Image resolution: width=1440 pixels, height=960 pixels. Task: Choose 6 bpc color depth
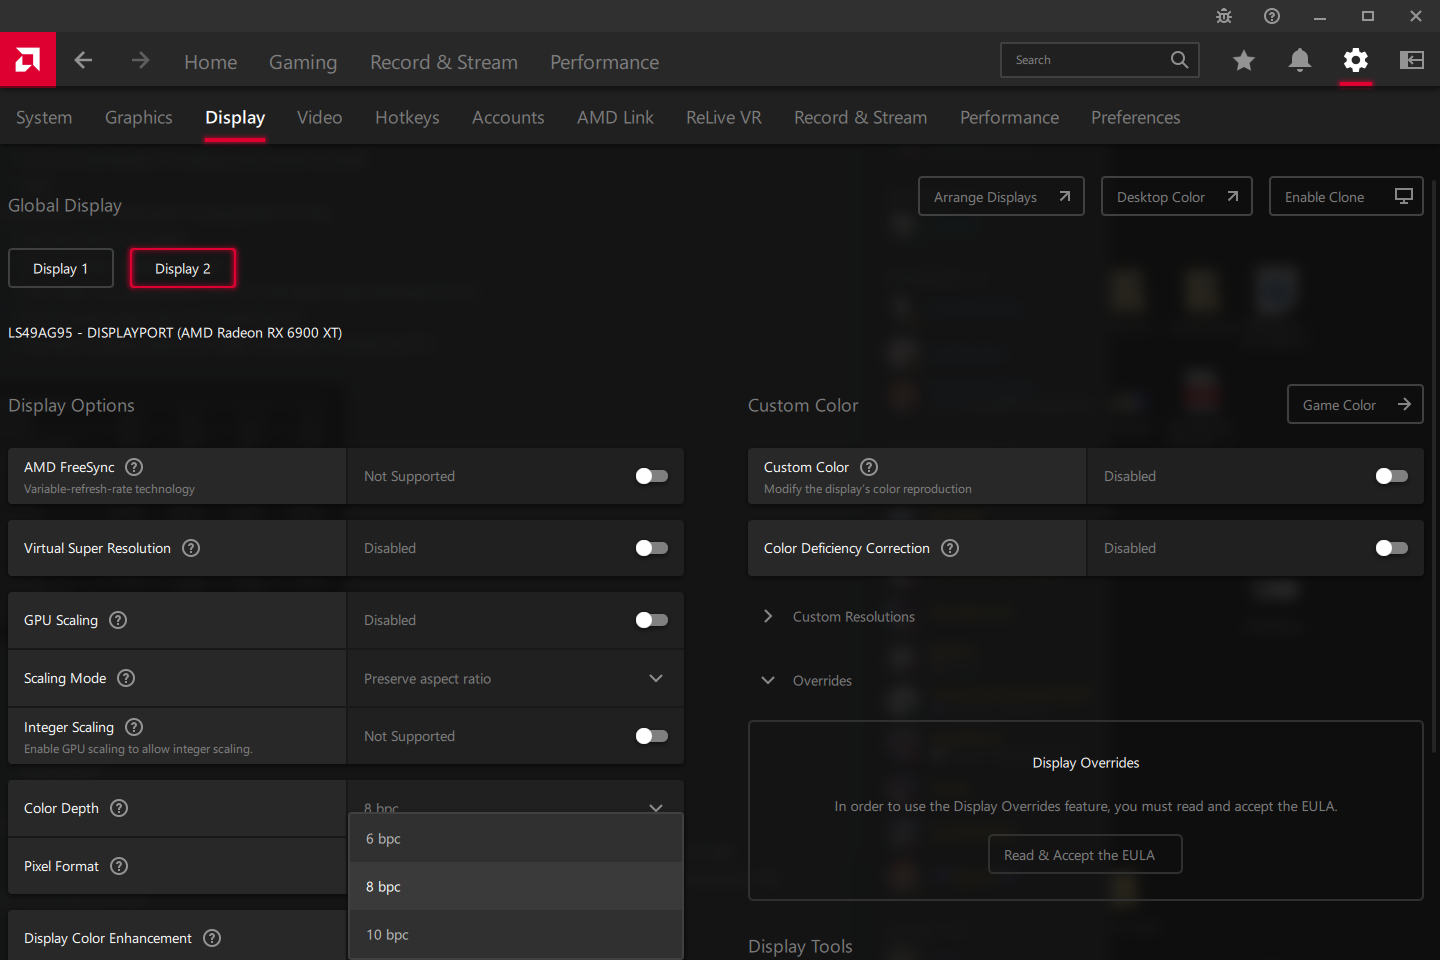[516, 838]
